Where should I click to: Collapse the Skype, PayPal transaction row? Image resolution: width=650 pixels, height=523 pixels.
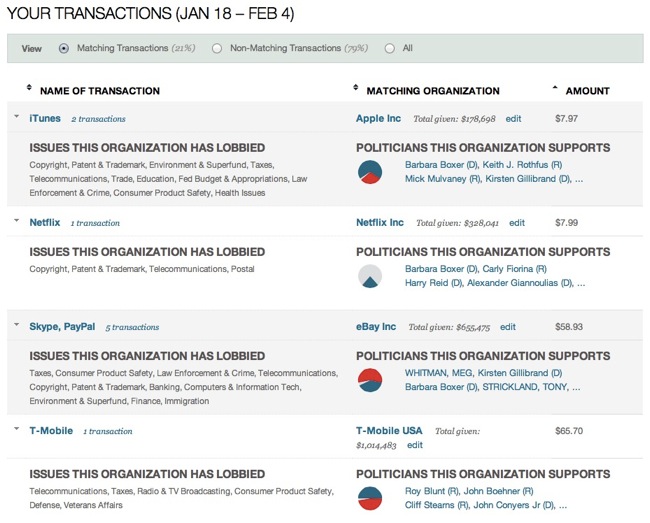pos(17,324)
